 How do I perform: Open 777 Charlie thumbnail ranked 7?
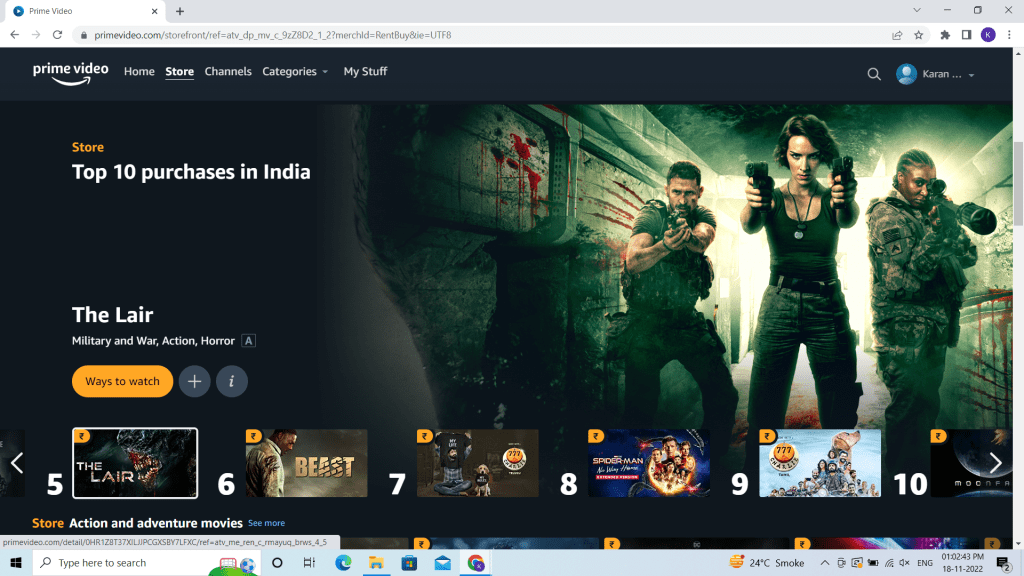click(477, 463)
